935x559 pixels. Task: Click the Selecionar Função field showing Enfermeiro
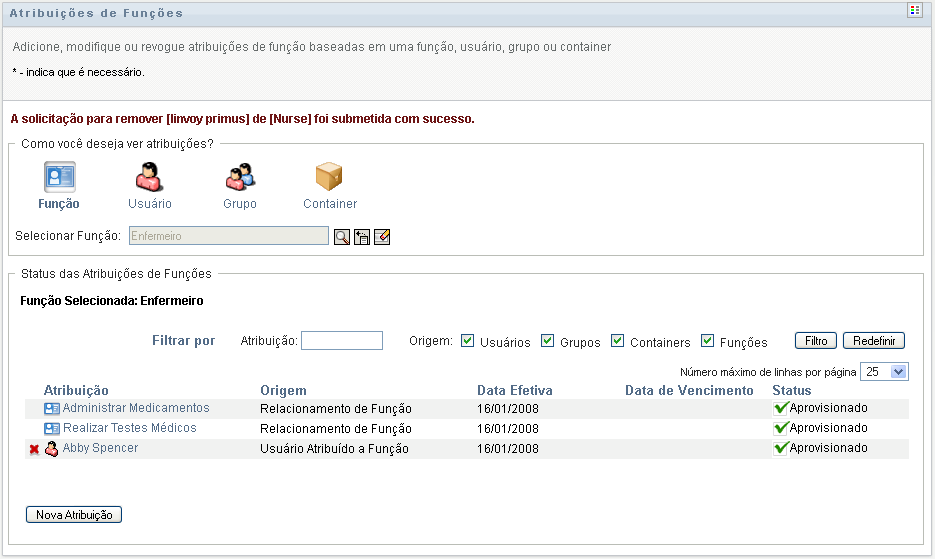(228, 236)
